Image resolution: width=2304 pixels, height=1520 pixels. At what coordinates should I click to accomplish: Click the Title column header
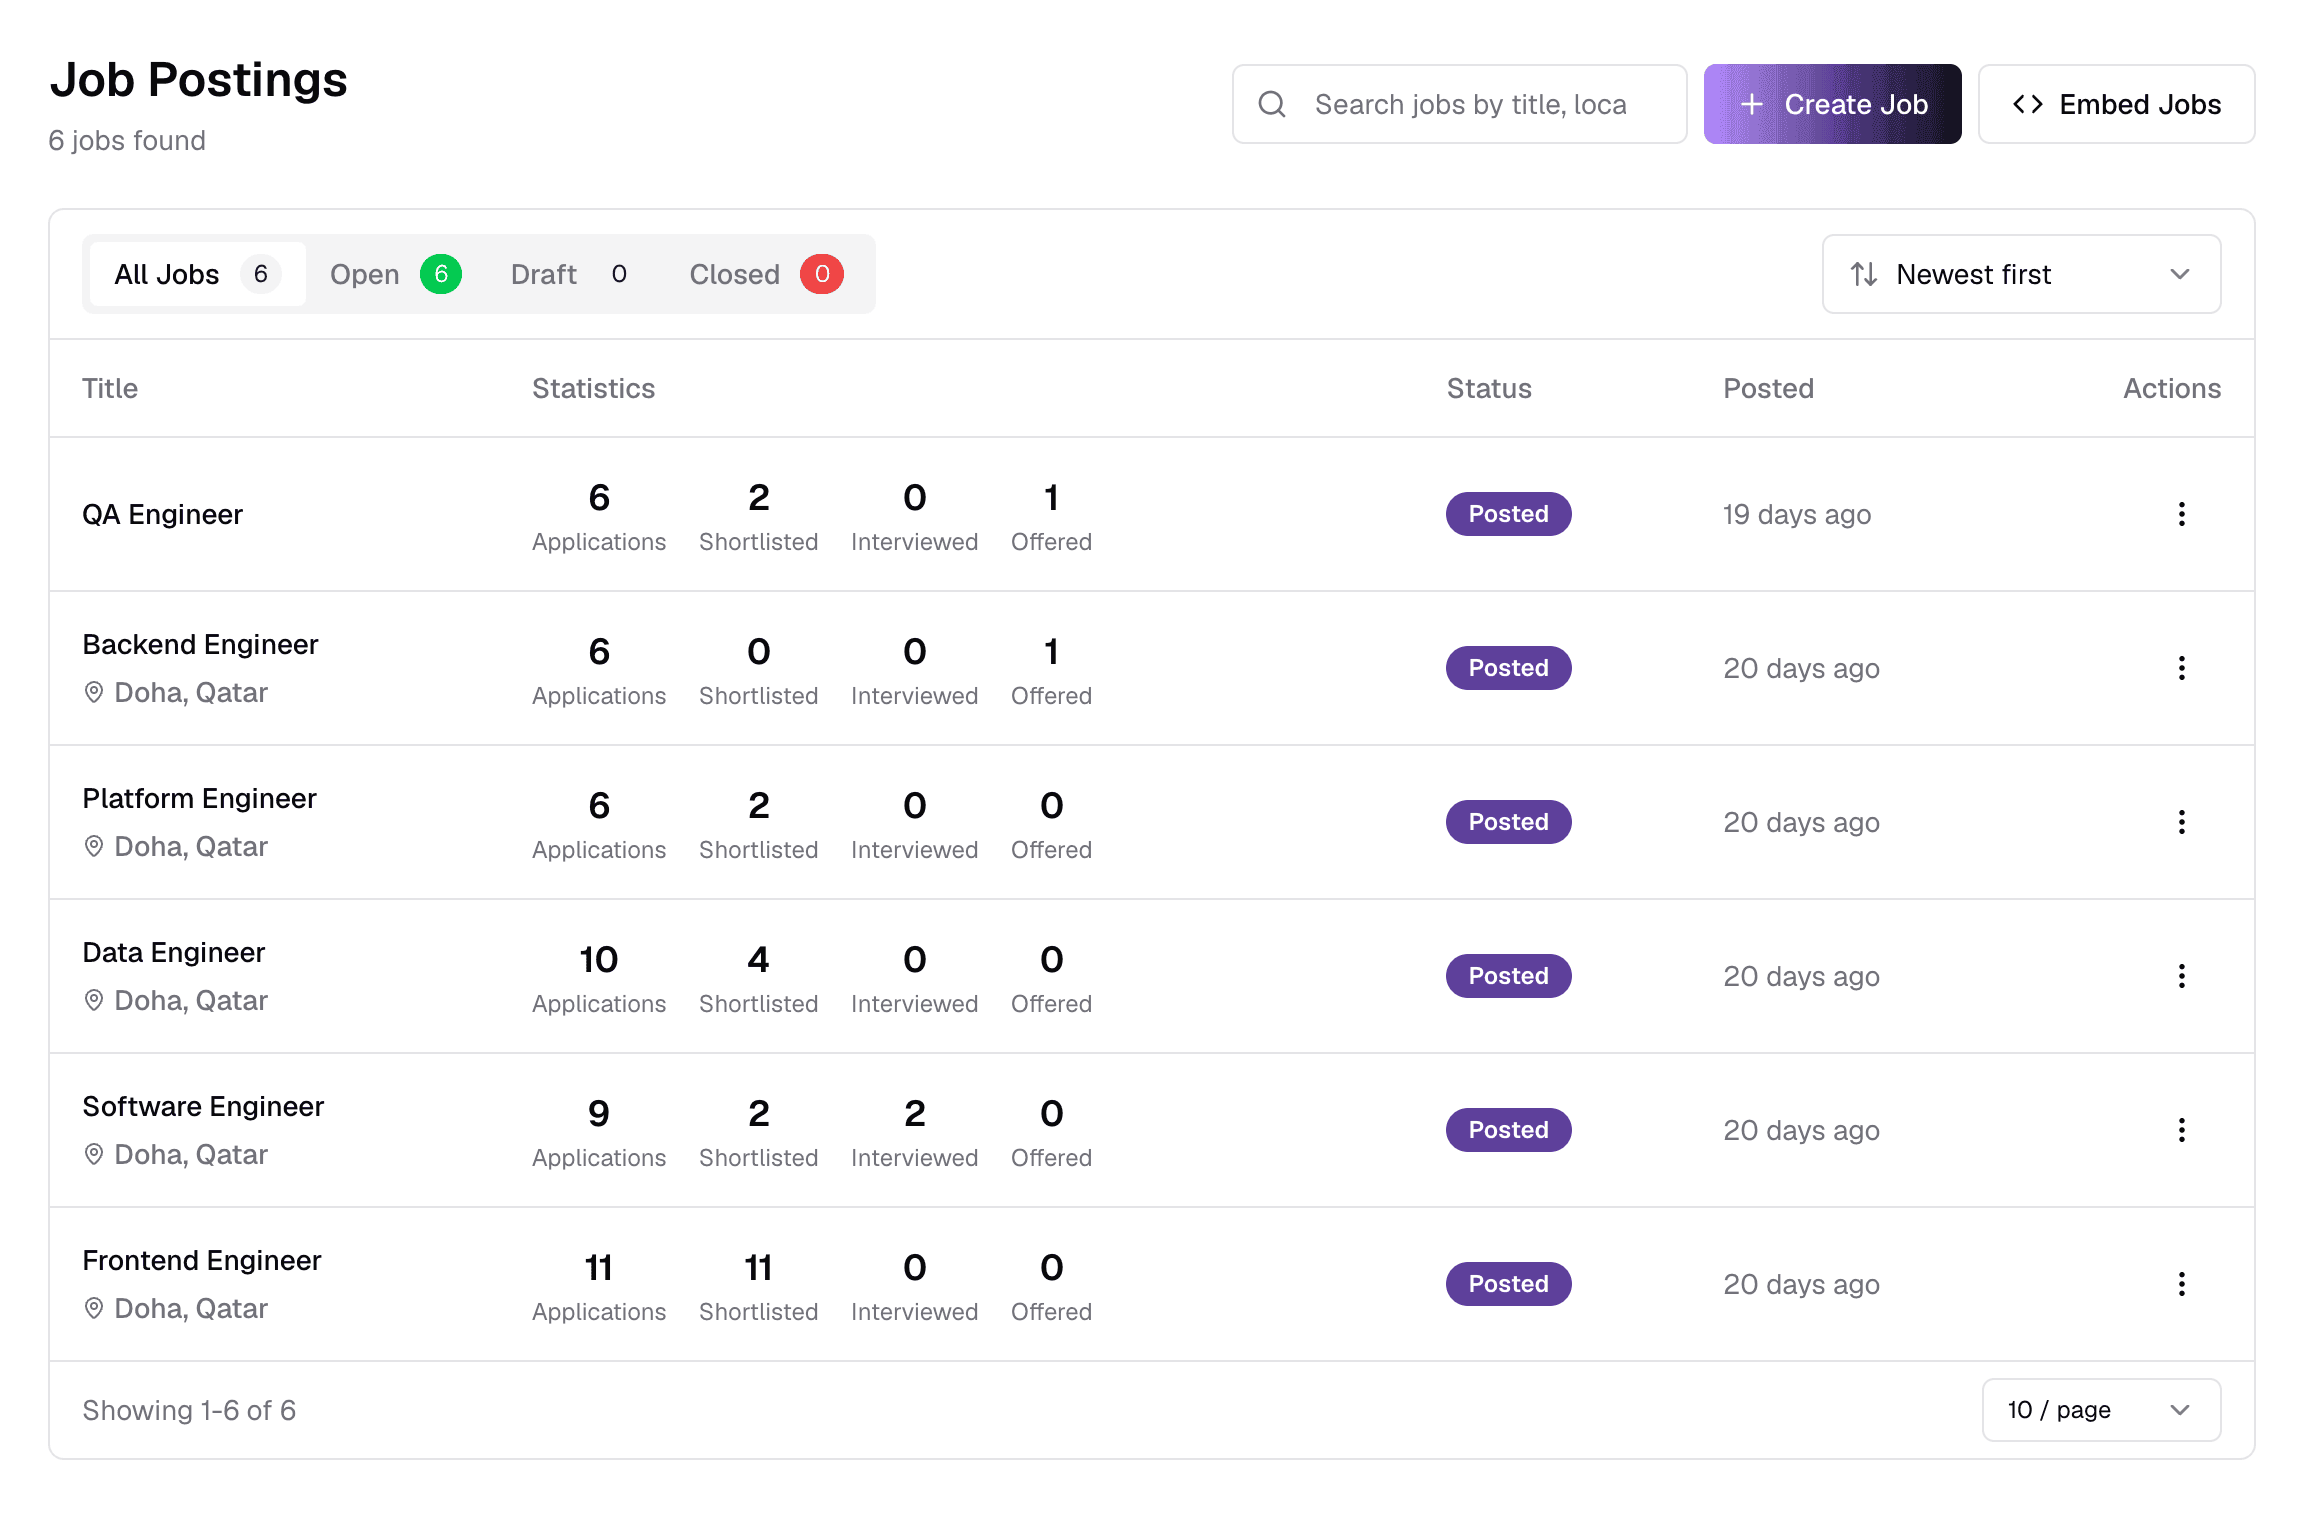tap(110, 388)
